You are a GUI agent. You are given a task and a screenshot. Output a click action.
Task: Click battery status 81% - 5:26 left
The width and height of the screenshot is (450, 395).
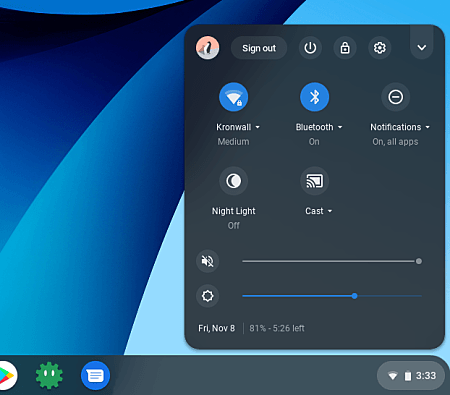pyautogui.click(x=277, y=328)
